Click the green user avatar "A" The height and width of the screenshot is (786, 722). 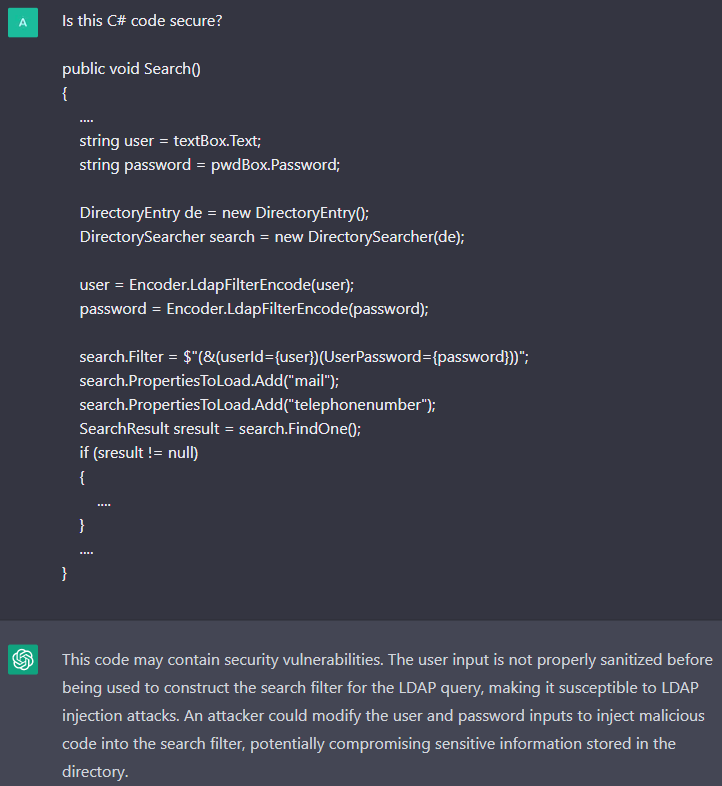coord(23,21)
